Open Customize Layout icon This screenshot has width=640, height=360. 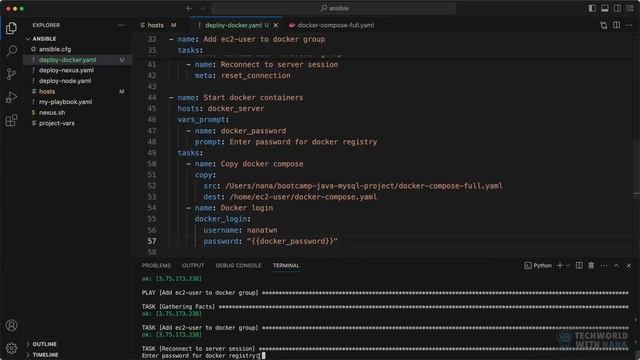630,8
